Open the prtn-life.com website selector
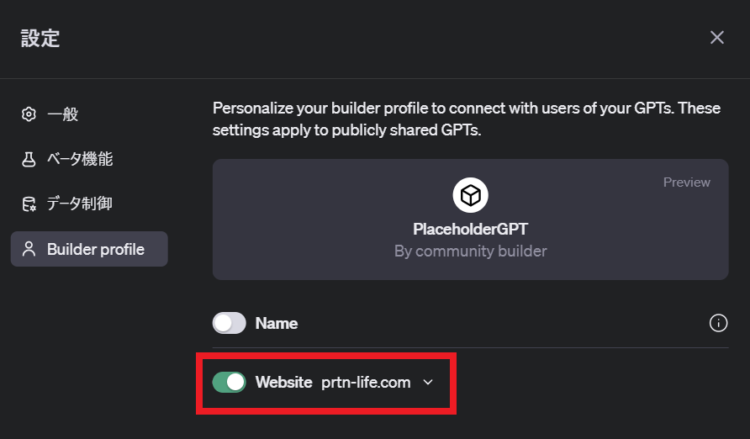 click(x=366, y=382)
